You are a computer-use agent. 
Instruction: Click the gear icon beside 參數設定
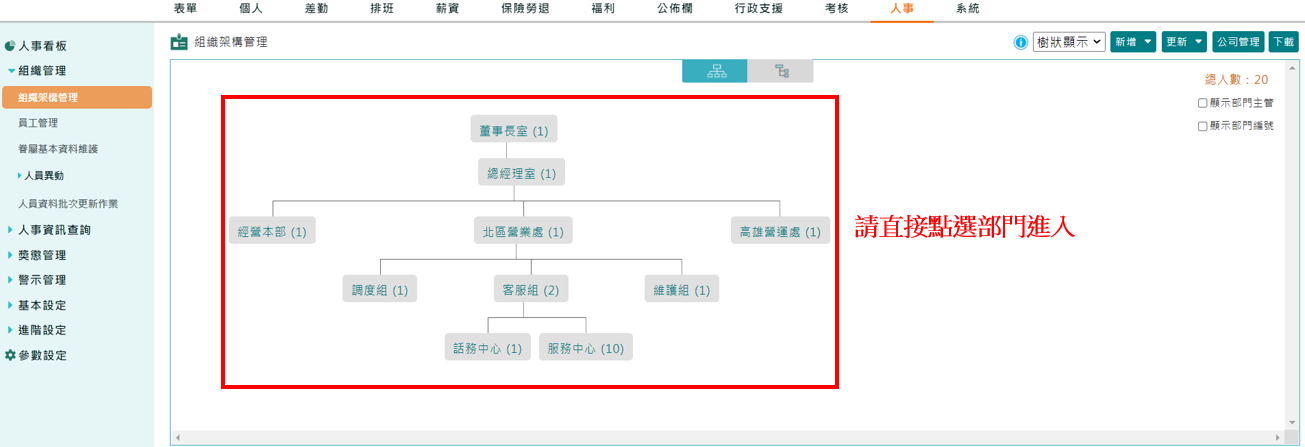[x=10, y=355]
